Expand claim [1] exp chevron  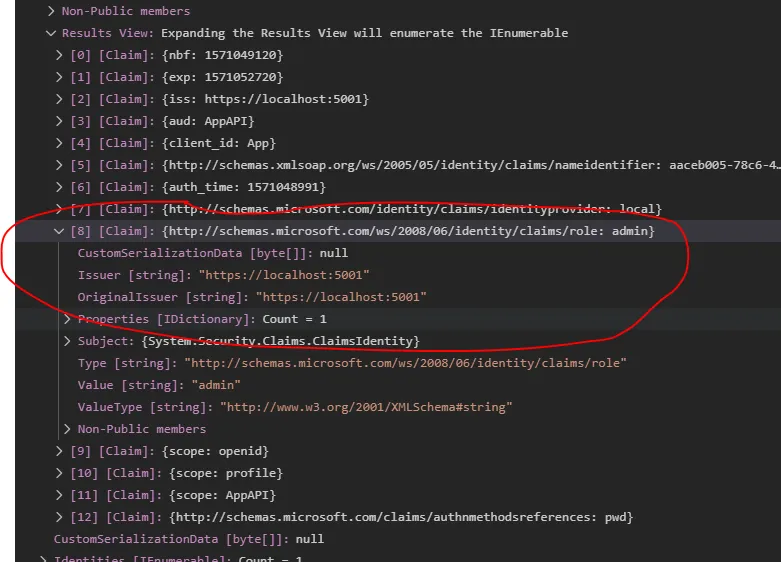59,77
